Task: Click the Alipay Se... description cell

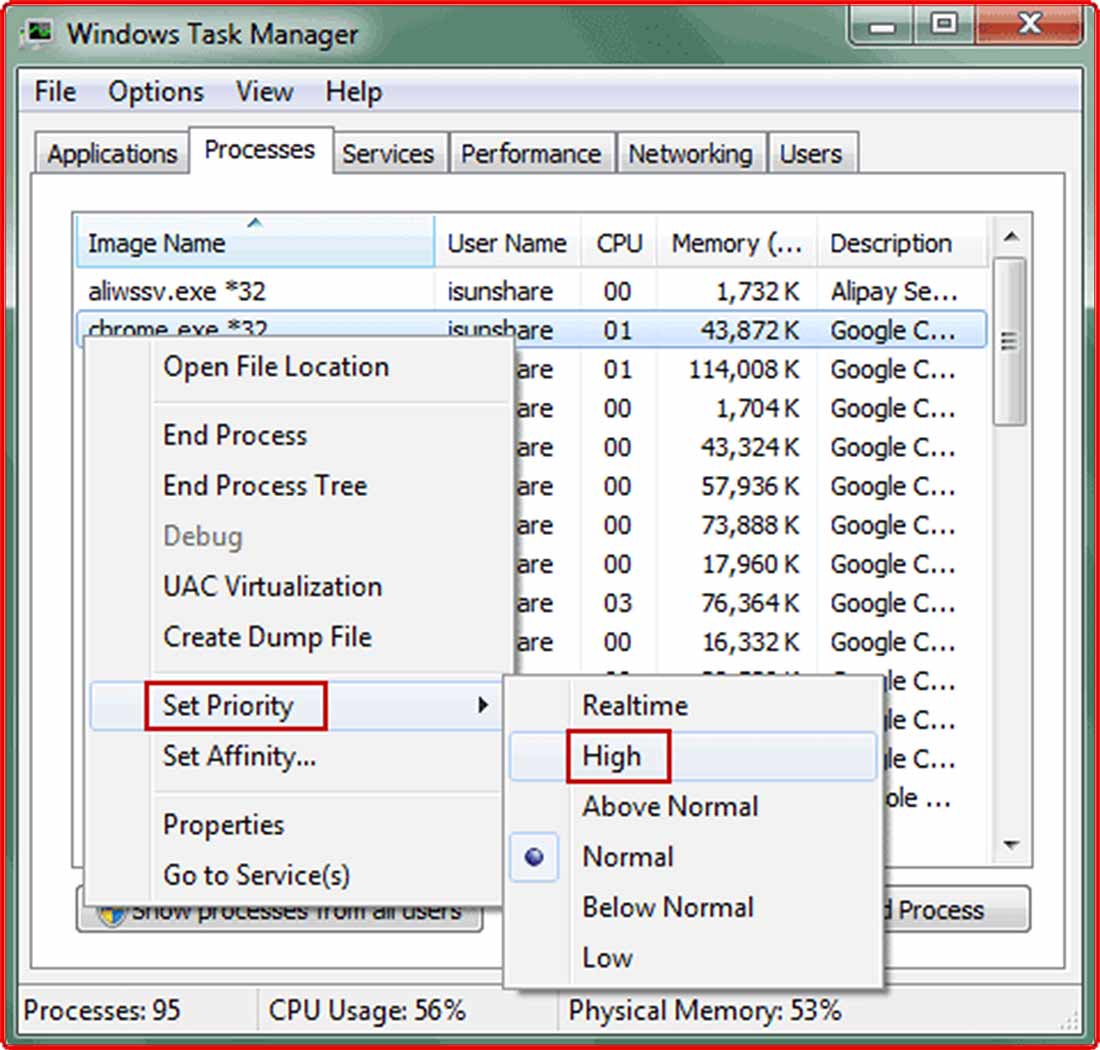Action: [x=894, y=291]
